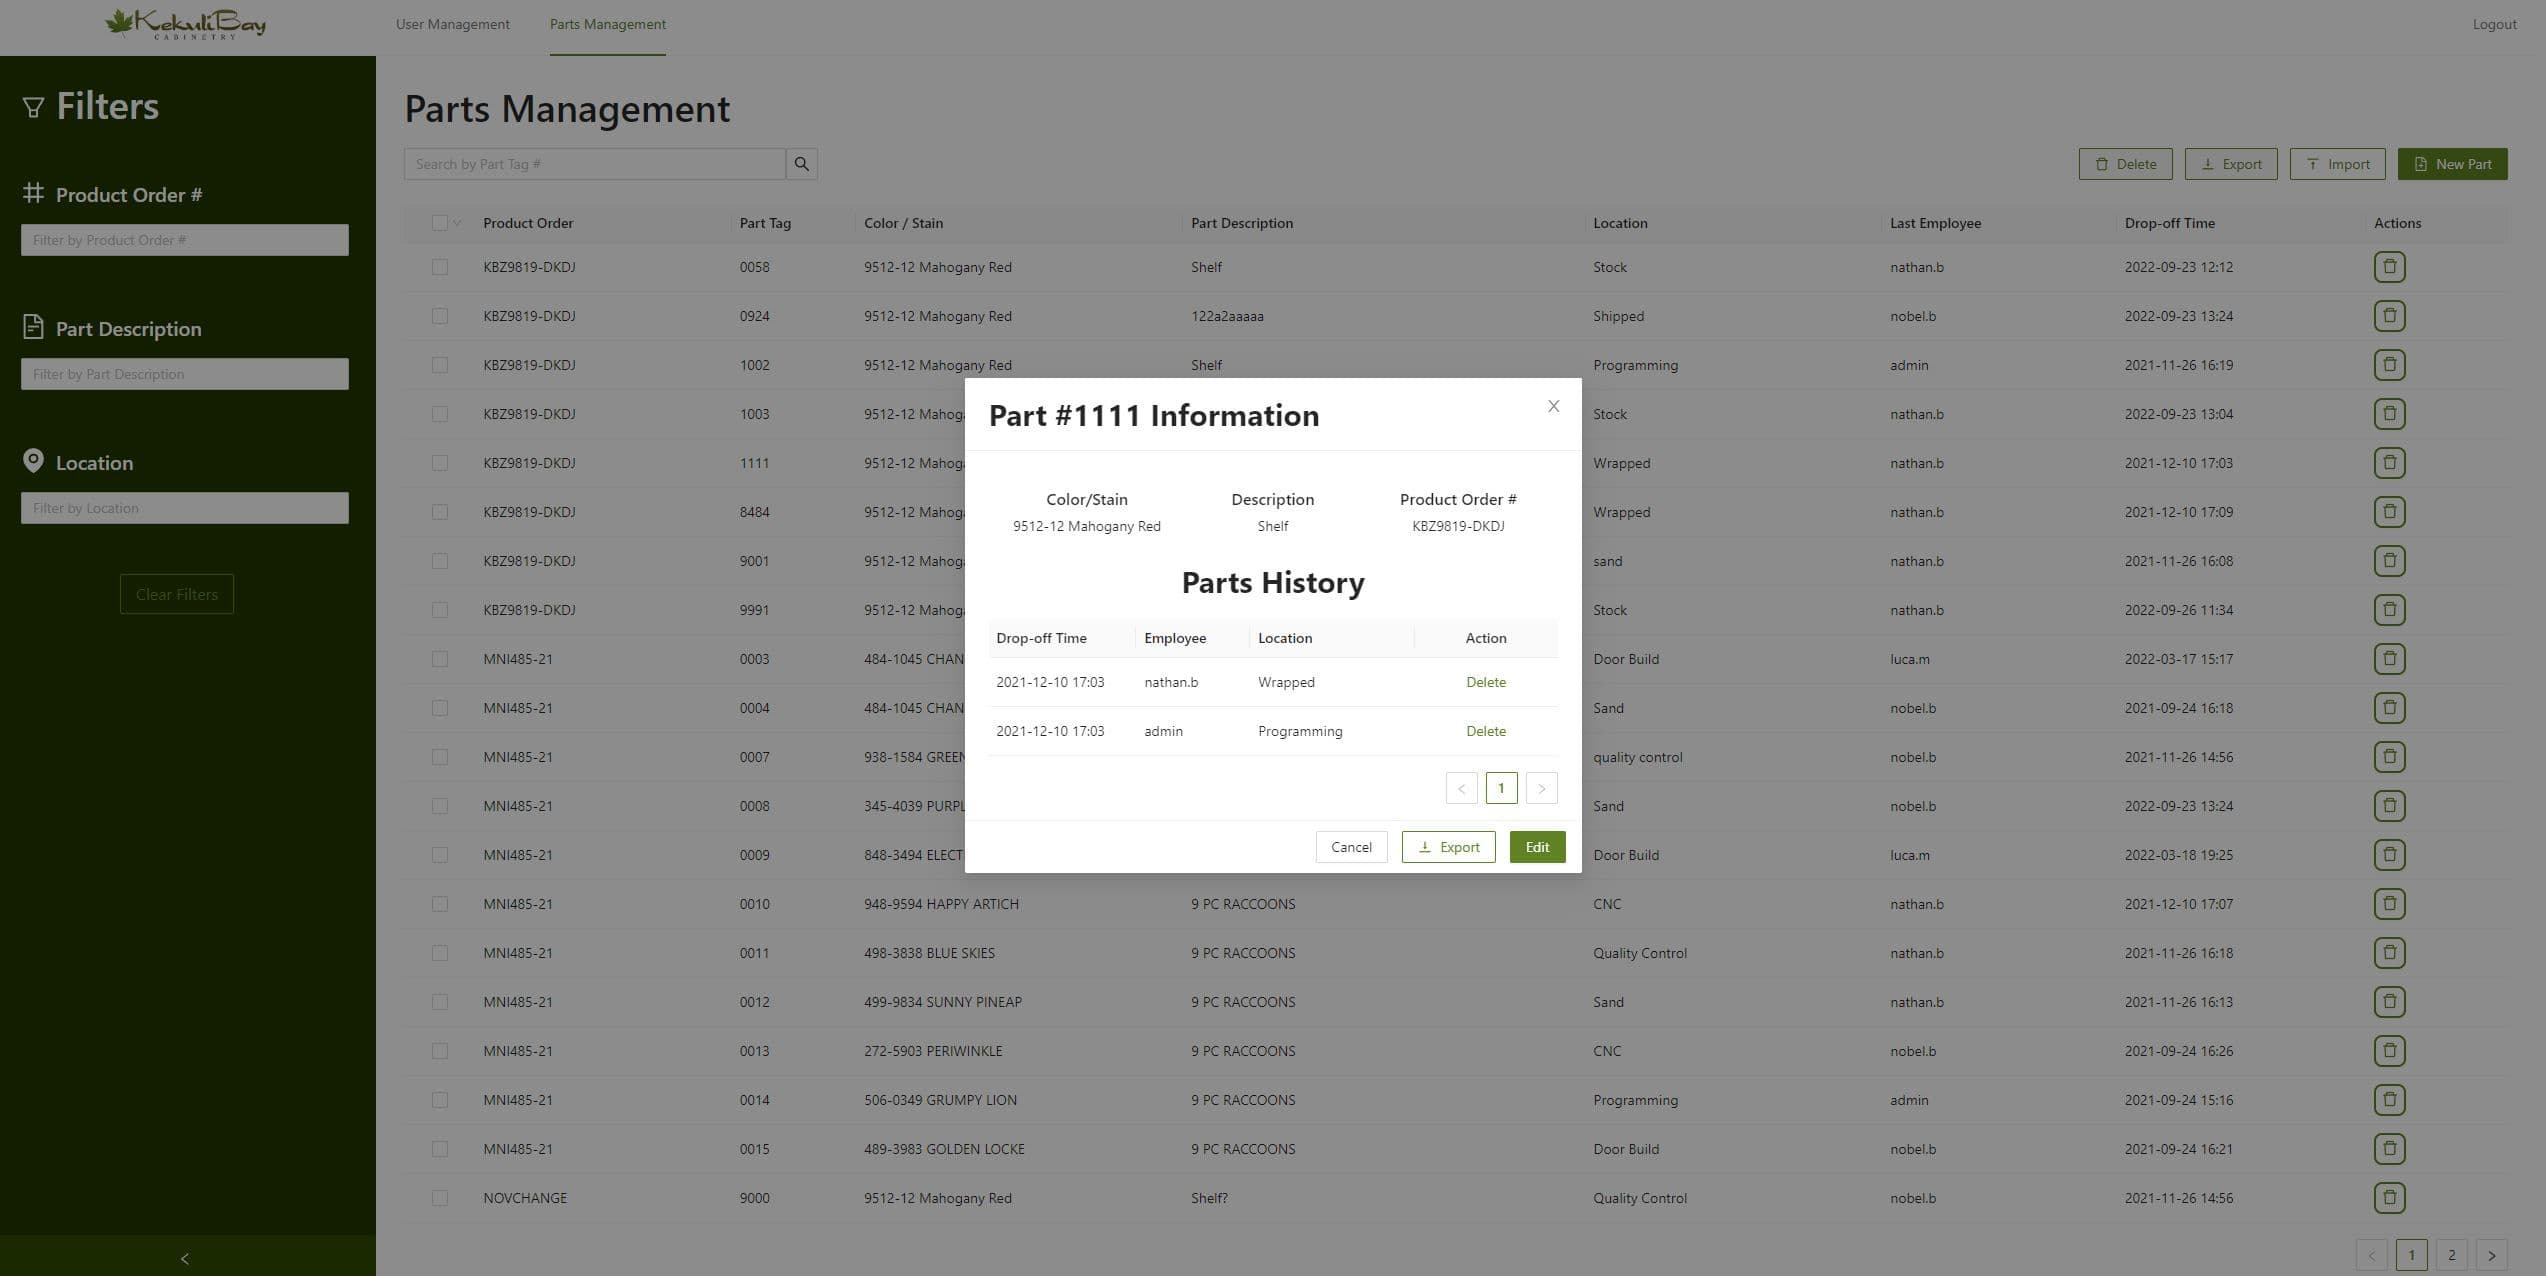Open the selection dropdown arrow beside header checkbox
The image size is (2546, 1276).
tap(457, 223)
